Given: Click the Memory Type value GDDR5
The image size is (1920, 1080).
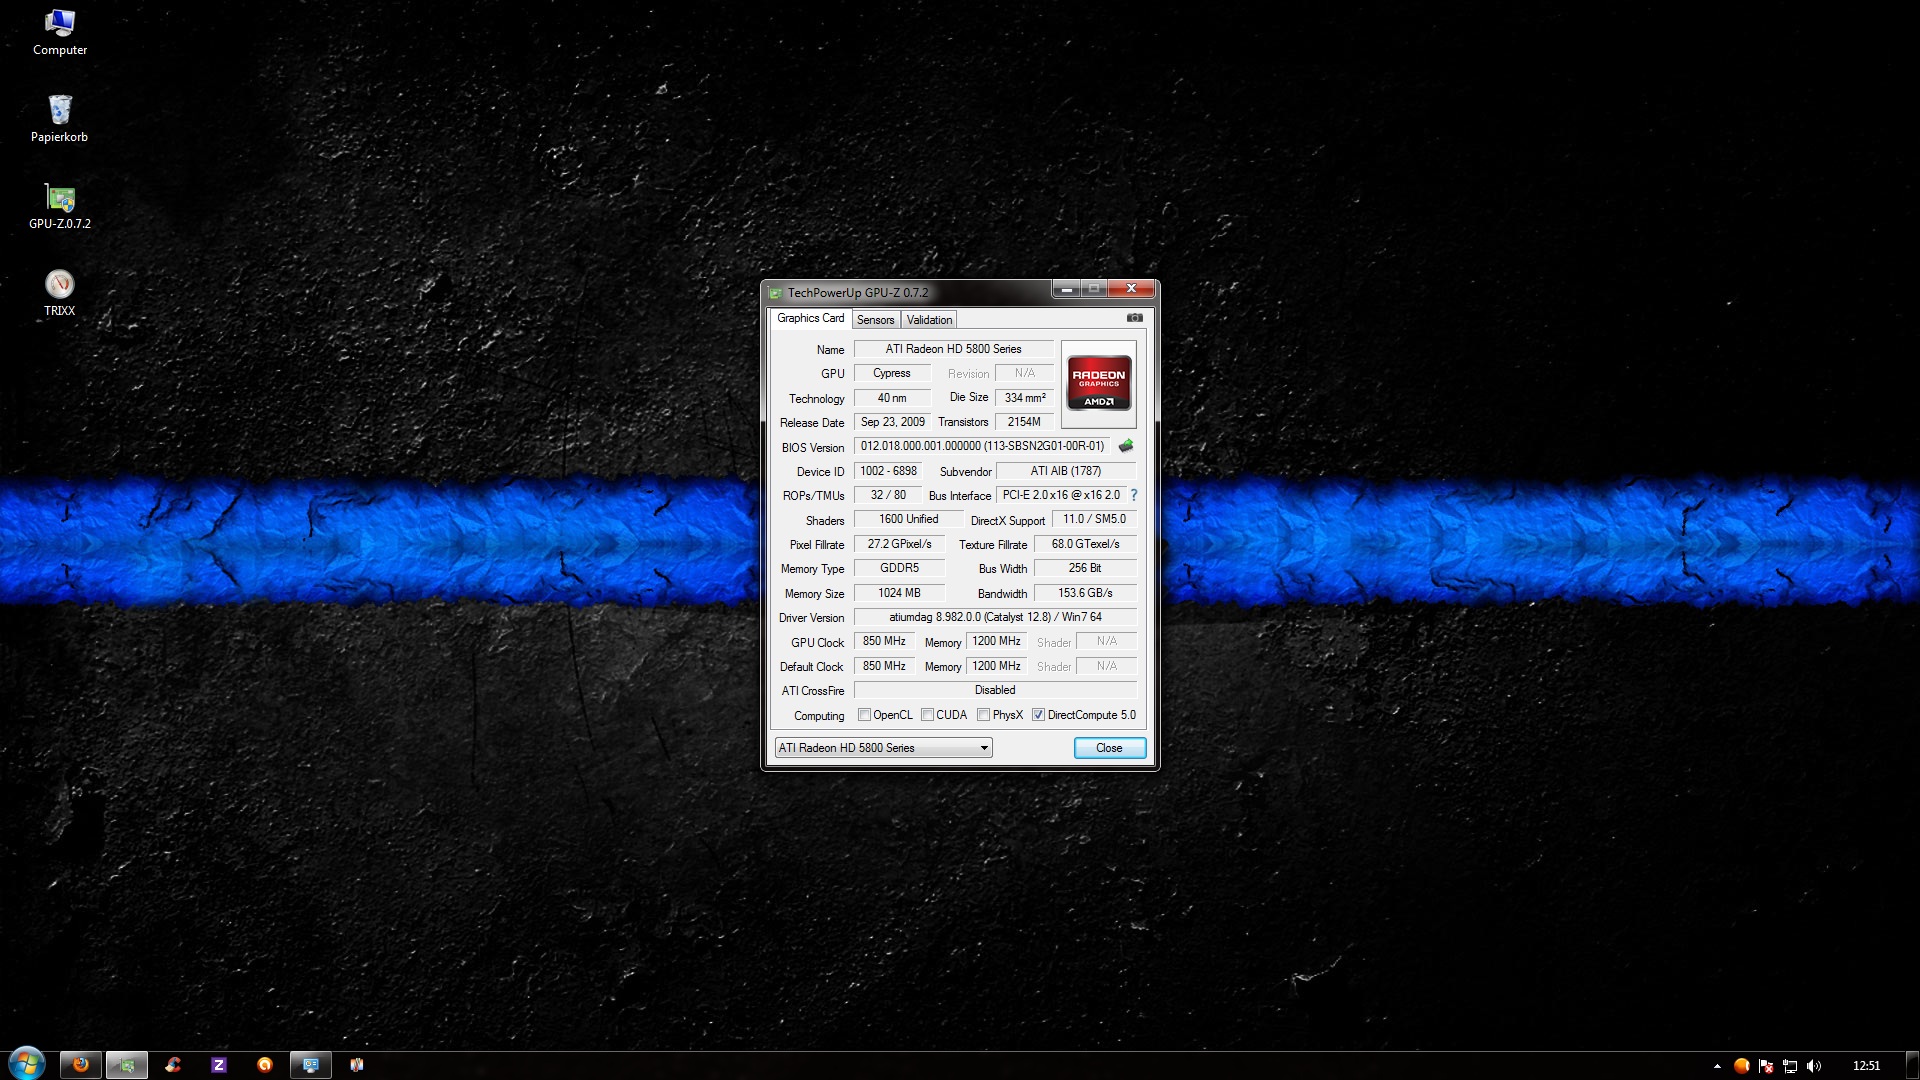Looking at the screenshot, I should click(x=899, y=568).
